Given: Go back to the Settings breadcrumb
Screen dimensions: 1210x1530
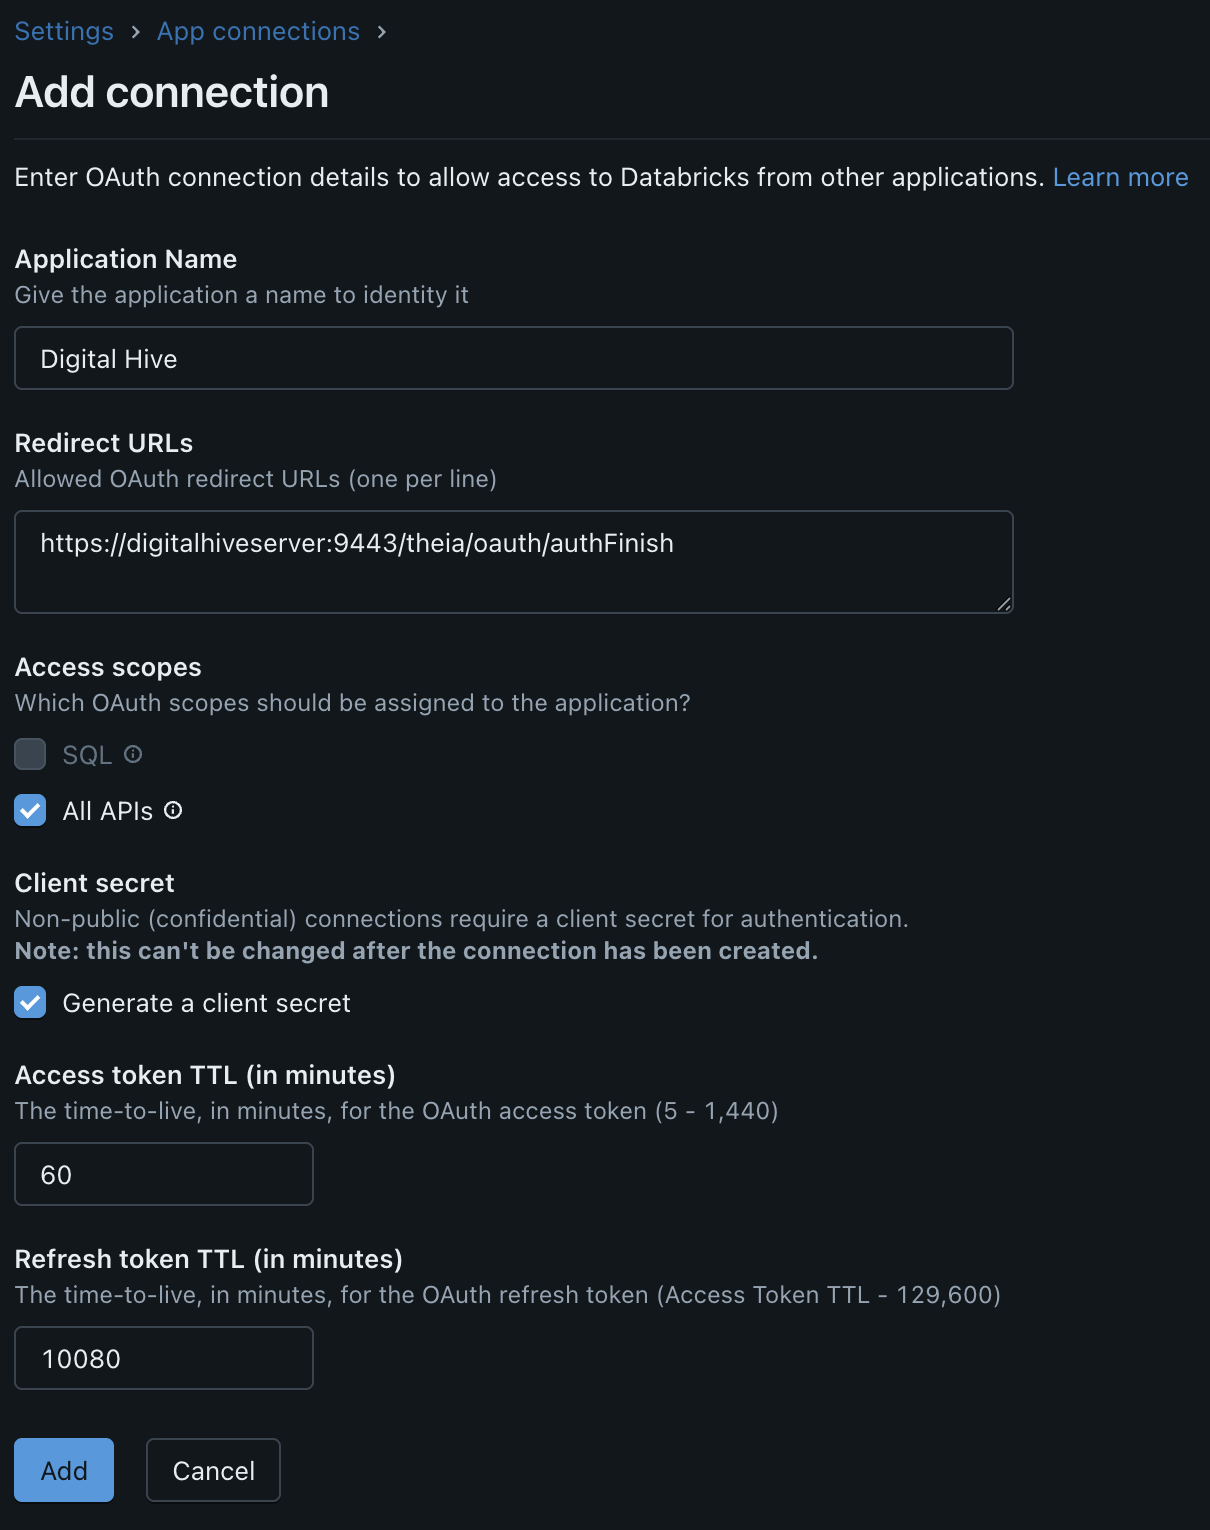Looking at the screenshot, I should click(64, 32).
